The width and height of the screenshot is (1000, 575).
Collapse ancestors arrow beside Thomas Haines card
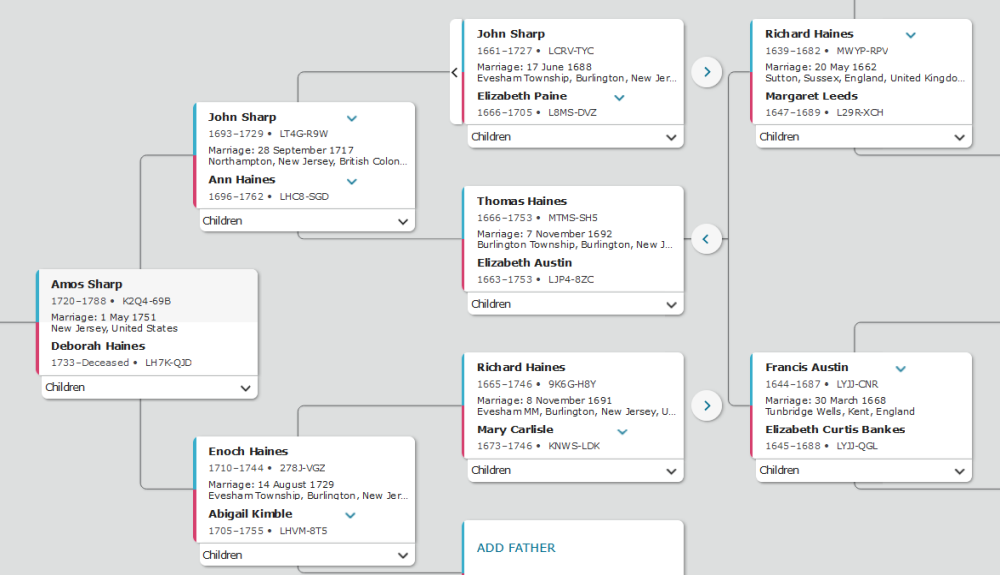click(x=707, y=239)
